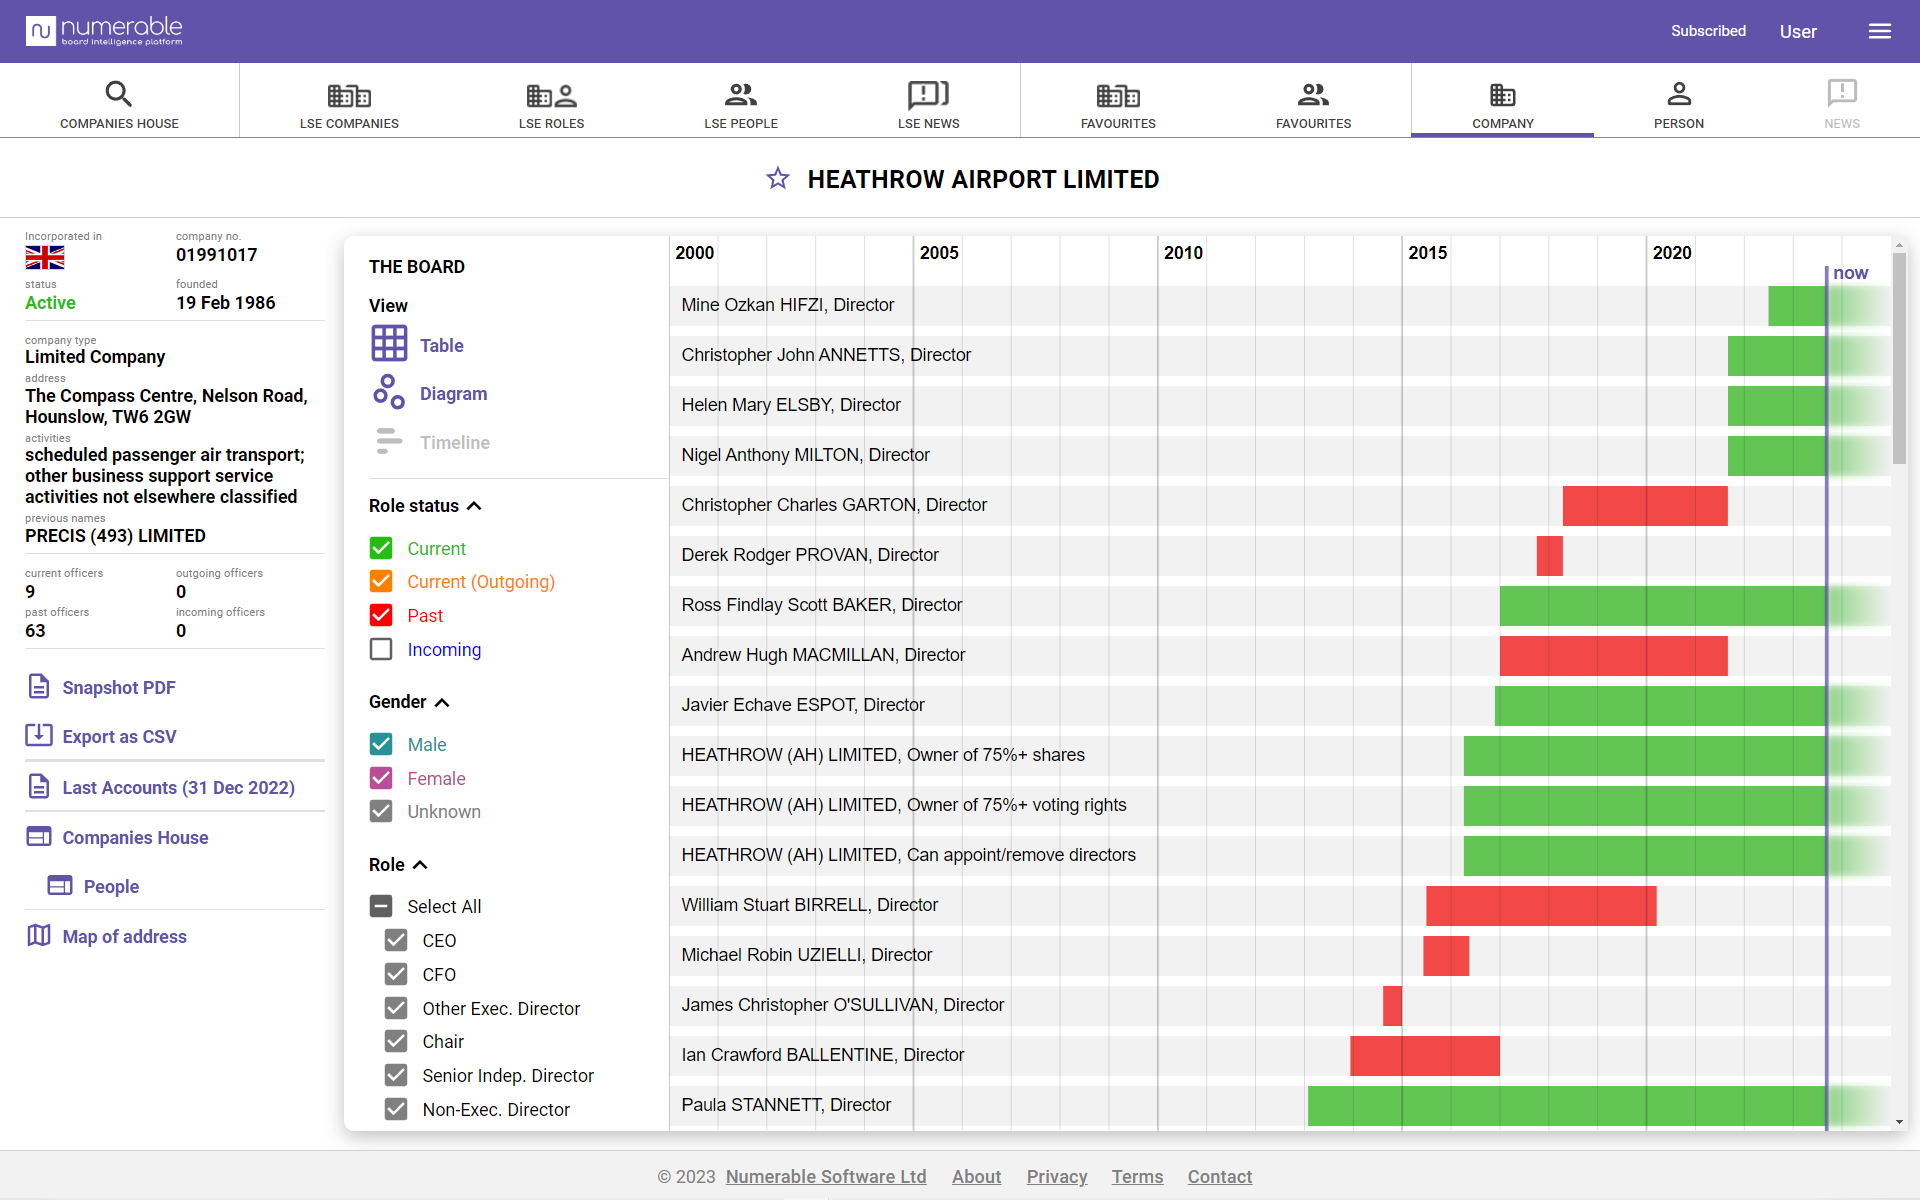Viewport: 1920px width, 1200px height.
Task: Uncheck Non-Exec. Director checkbox
Action: tap(396, 1109)
